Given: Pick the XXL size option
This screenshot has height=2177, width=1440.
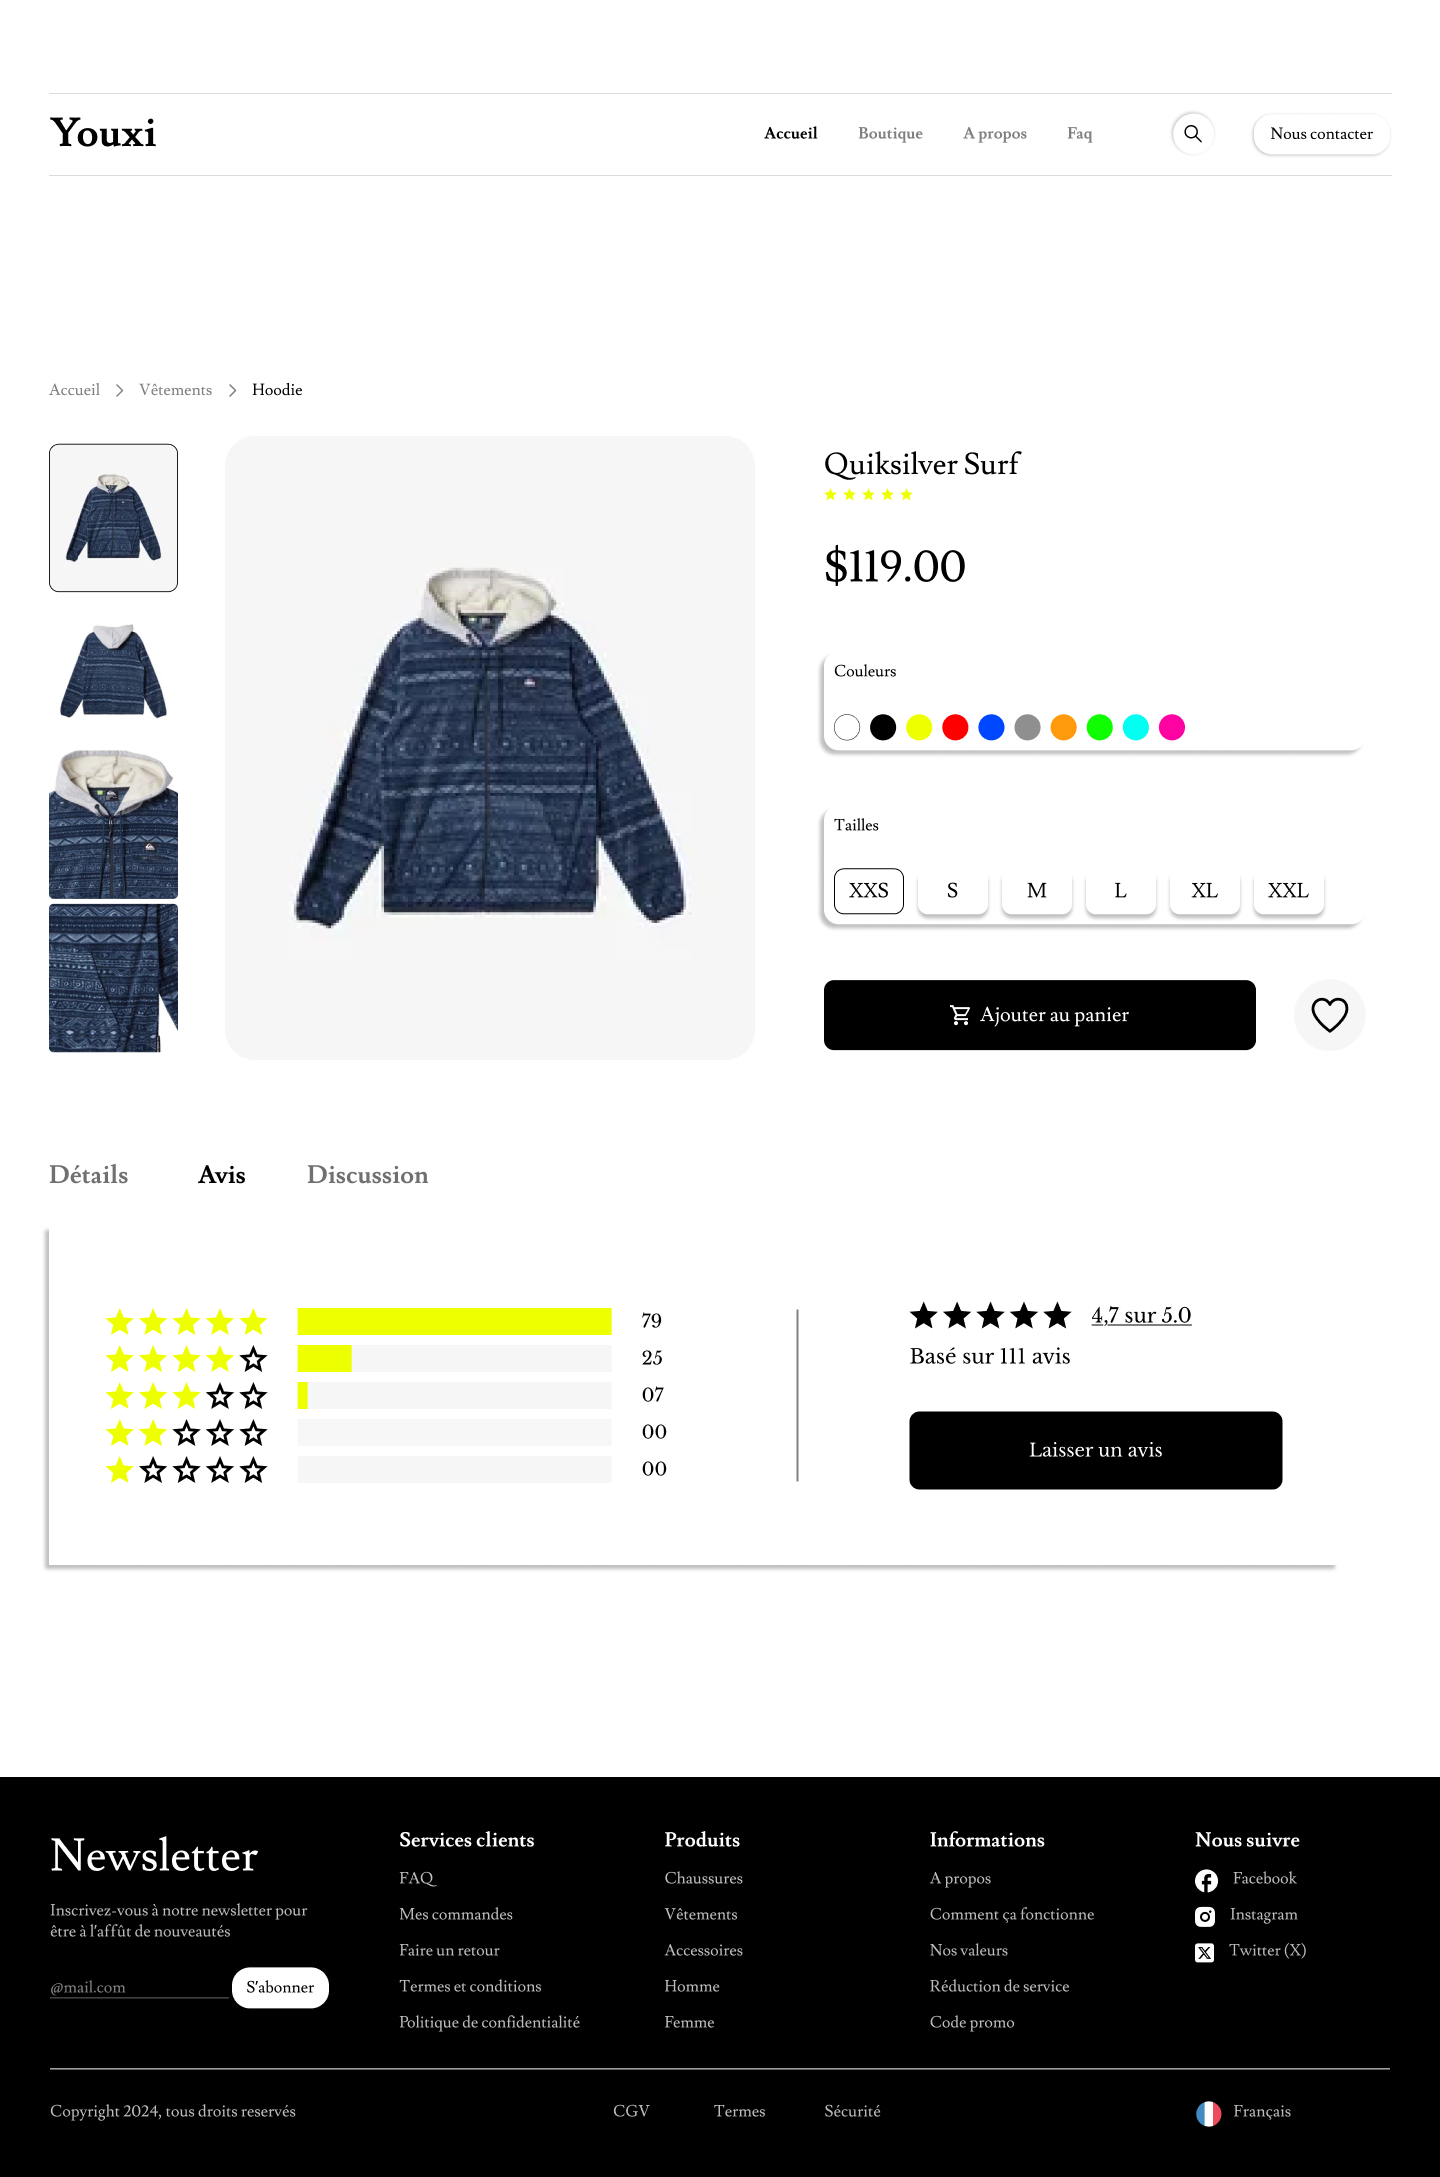Looking at the screenshot, I should [1289, 891].
